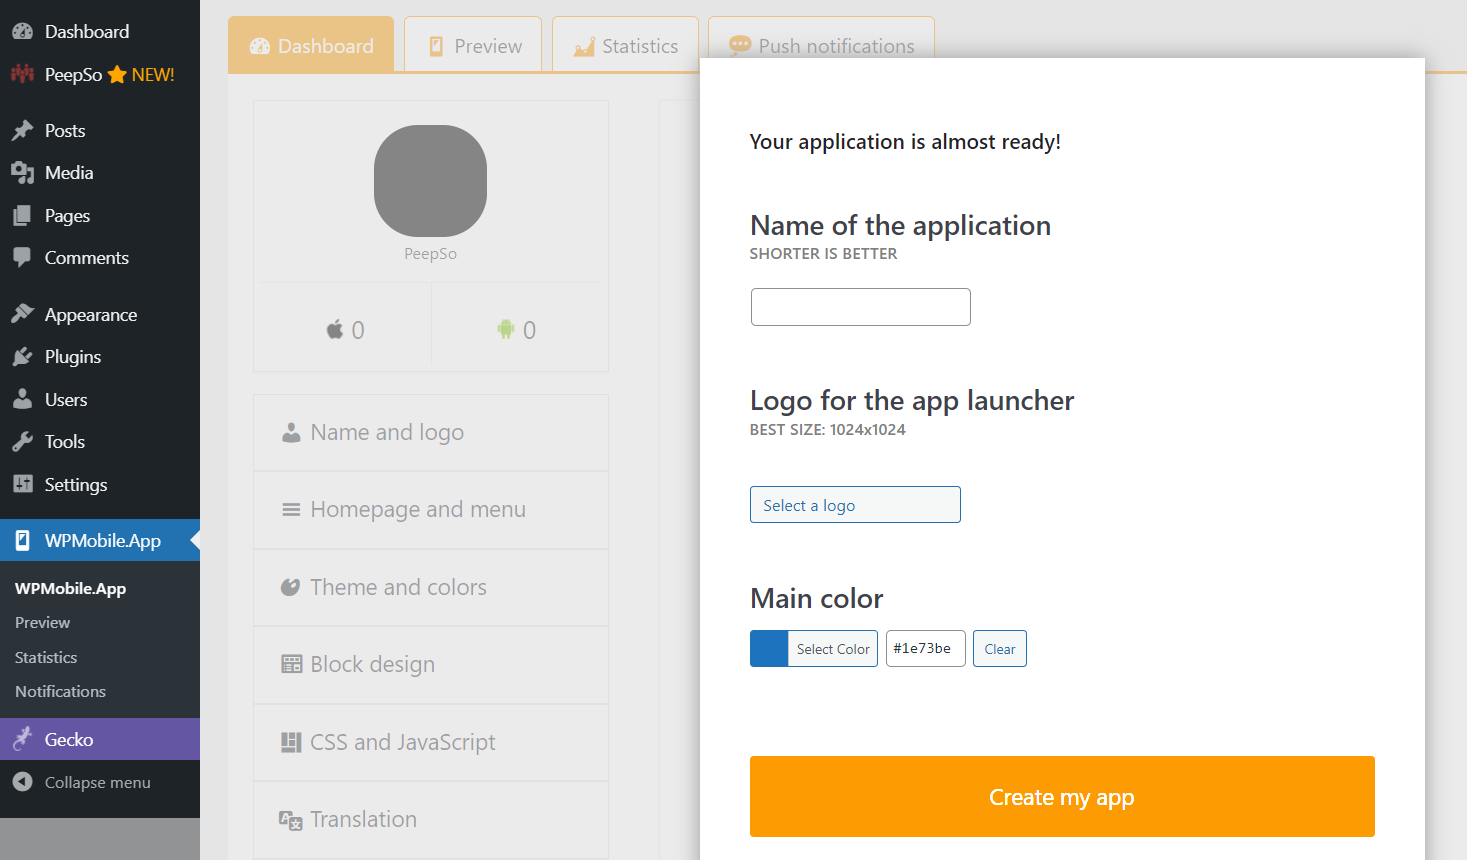Click the Settings sliders icon
Image resolution: width=1467 pixels, height=860 pixels.
[22, 485]
